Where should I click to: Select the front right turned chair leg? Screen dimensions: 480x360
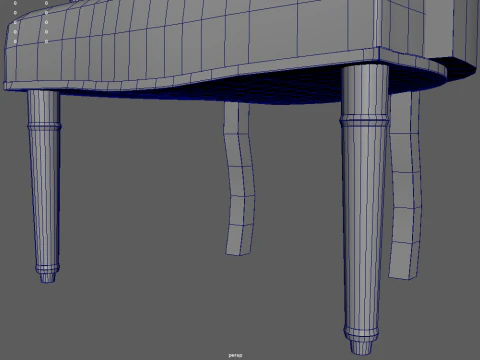coord(363,210)
